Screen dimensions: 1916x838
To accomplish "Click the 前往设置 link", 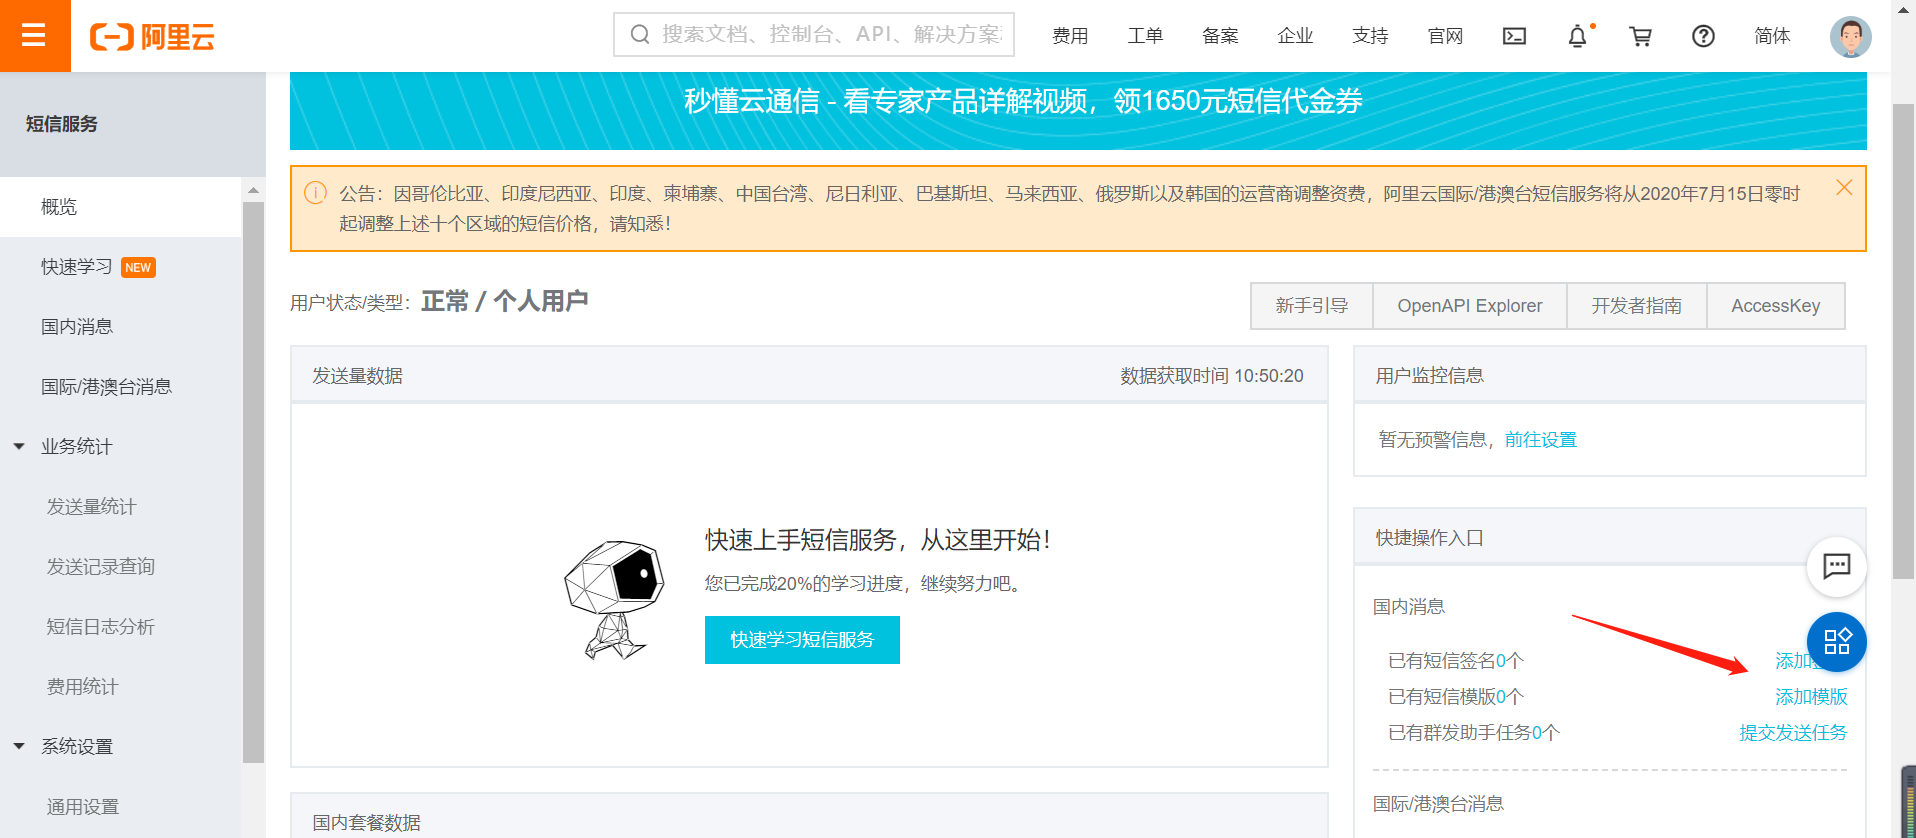I will (x=1540, y=440).
